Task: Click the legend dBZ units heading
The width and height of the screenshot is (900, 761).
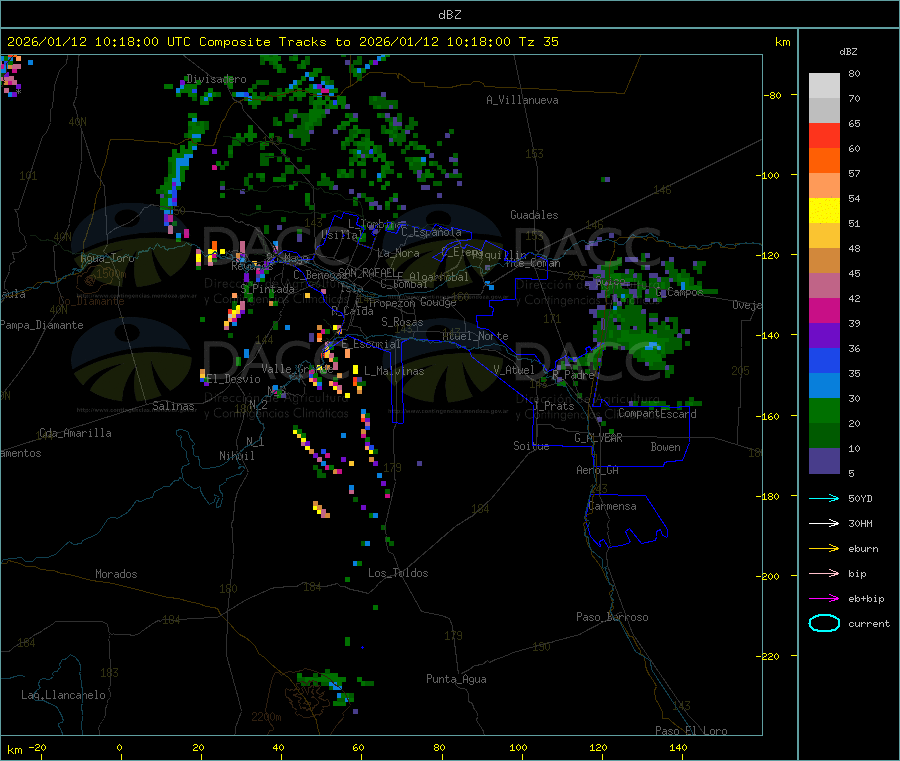Action: [848, 52]
